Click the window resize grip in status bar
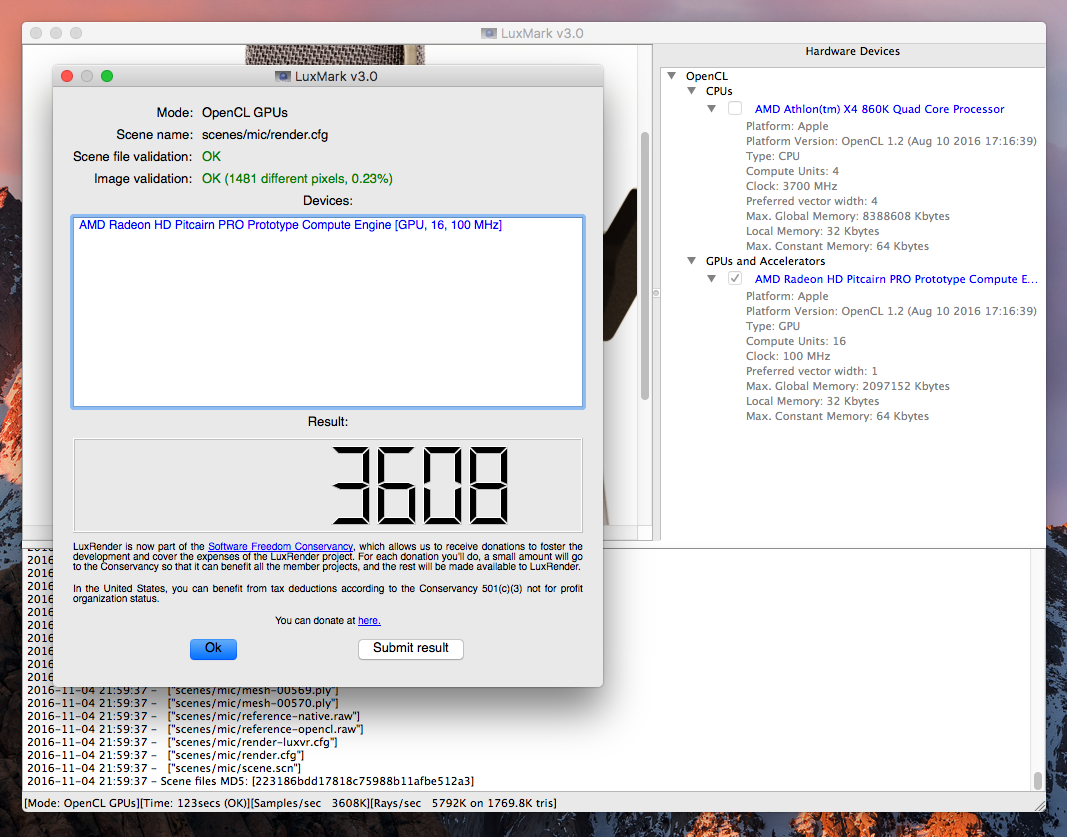Screen dimensions: 1067x837 [1040, 806]
